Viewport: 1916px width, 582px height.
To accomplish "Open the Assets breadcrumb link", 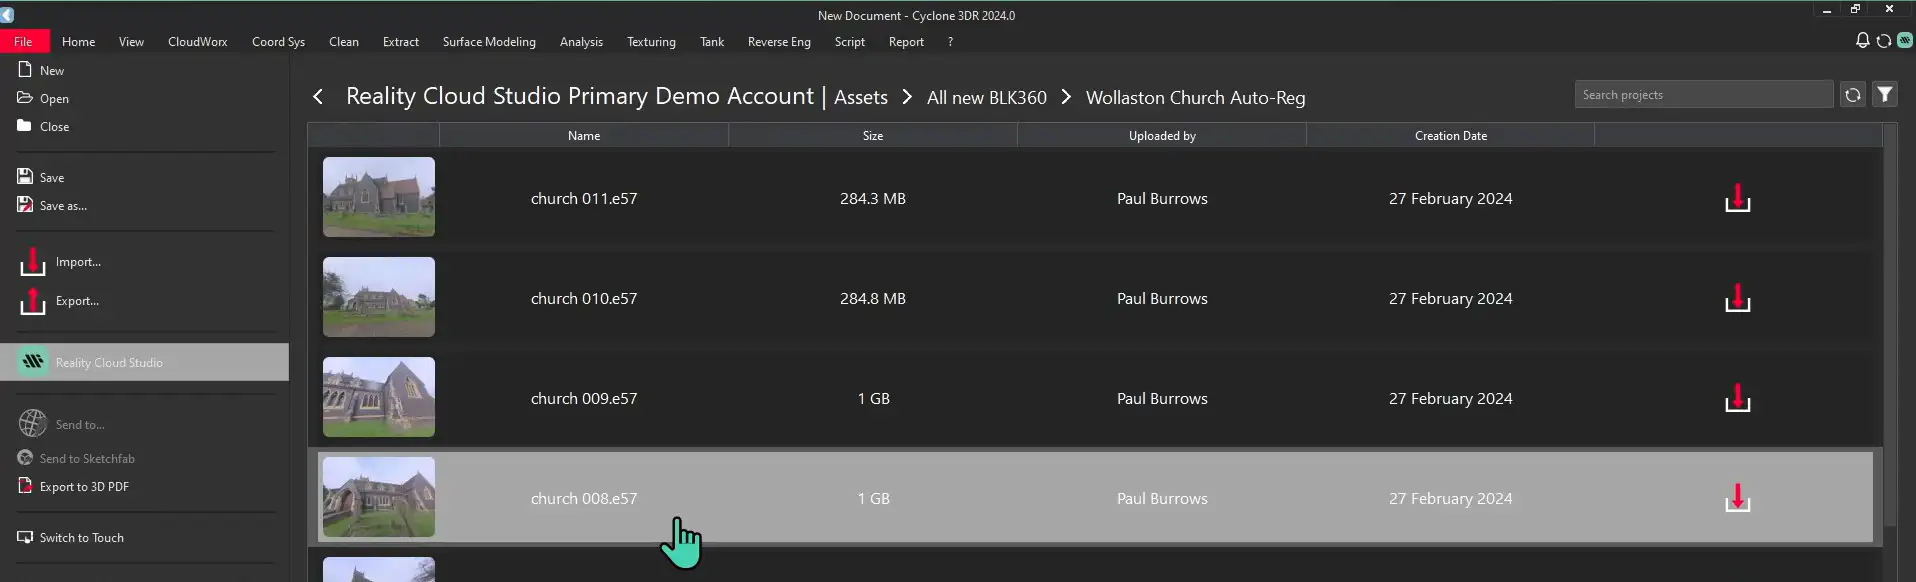I will click(860, 98).
